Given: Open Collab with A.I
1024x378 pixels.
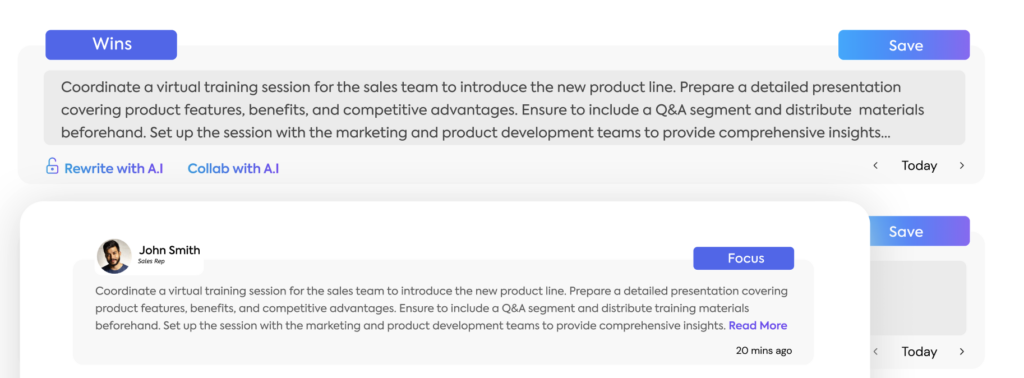Looking at the screenshot, I should (x=233, y=168).
